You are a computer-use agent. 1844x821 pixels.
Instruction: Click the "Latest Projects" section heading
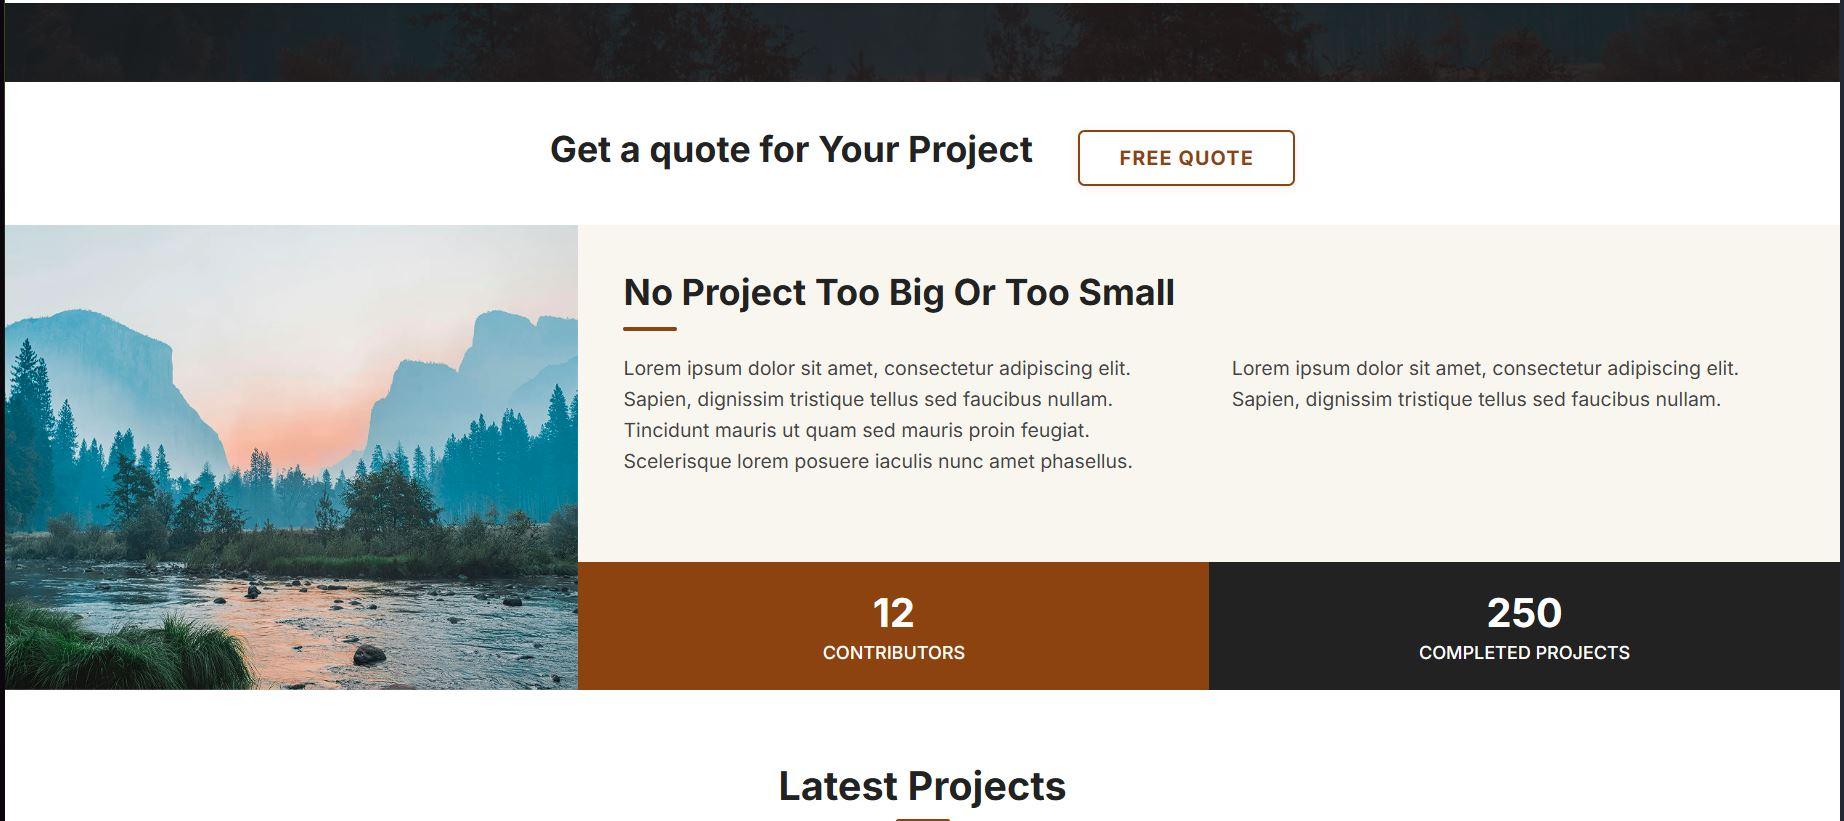tap(922, 786)
